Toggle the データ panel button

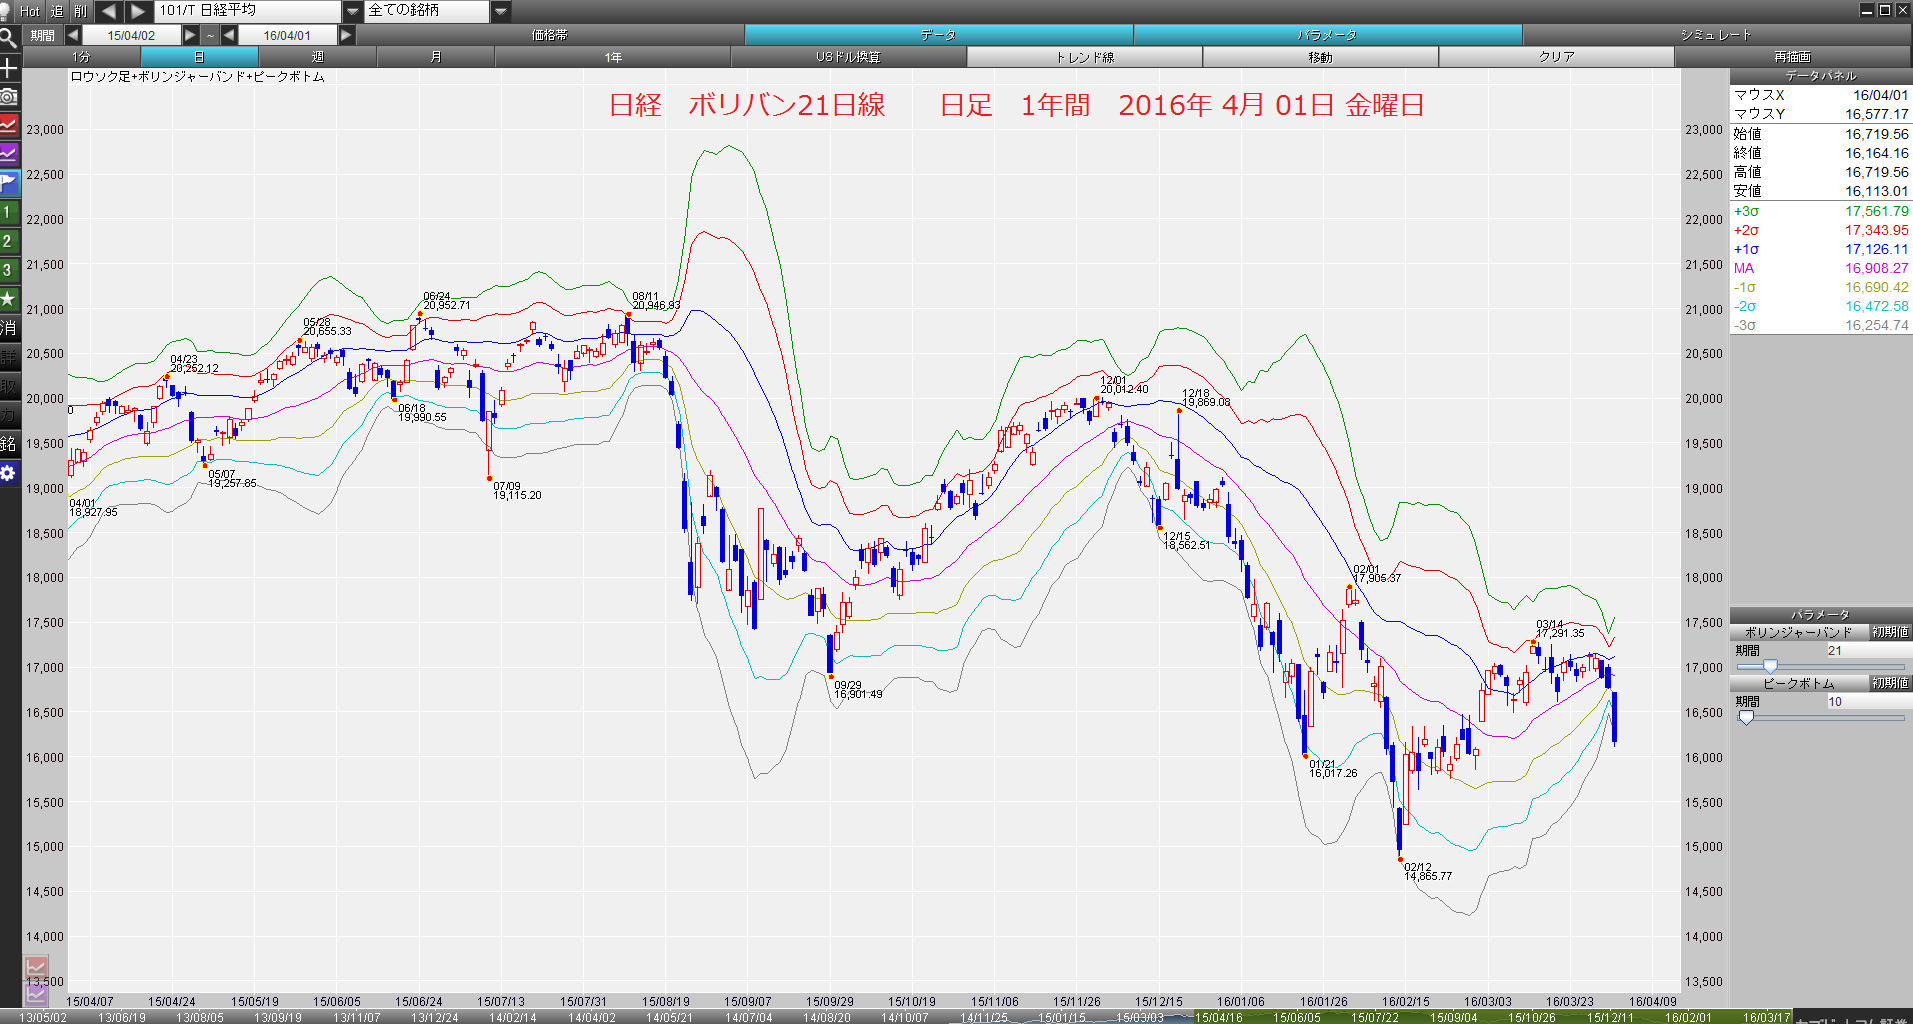click(x=938, y=35)
